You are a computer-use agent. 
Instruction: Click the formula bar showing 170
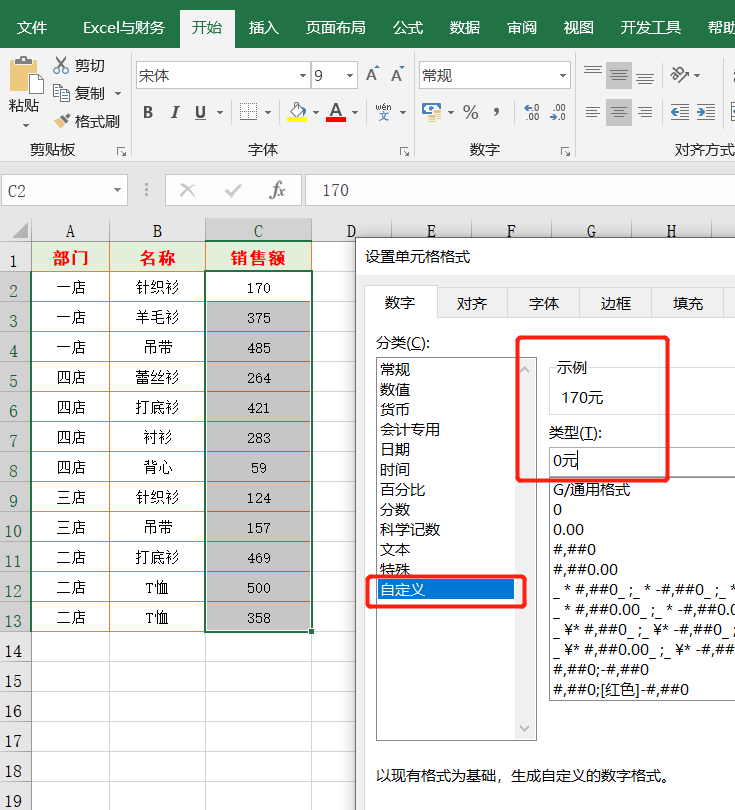tap(521, 191)
